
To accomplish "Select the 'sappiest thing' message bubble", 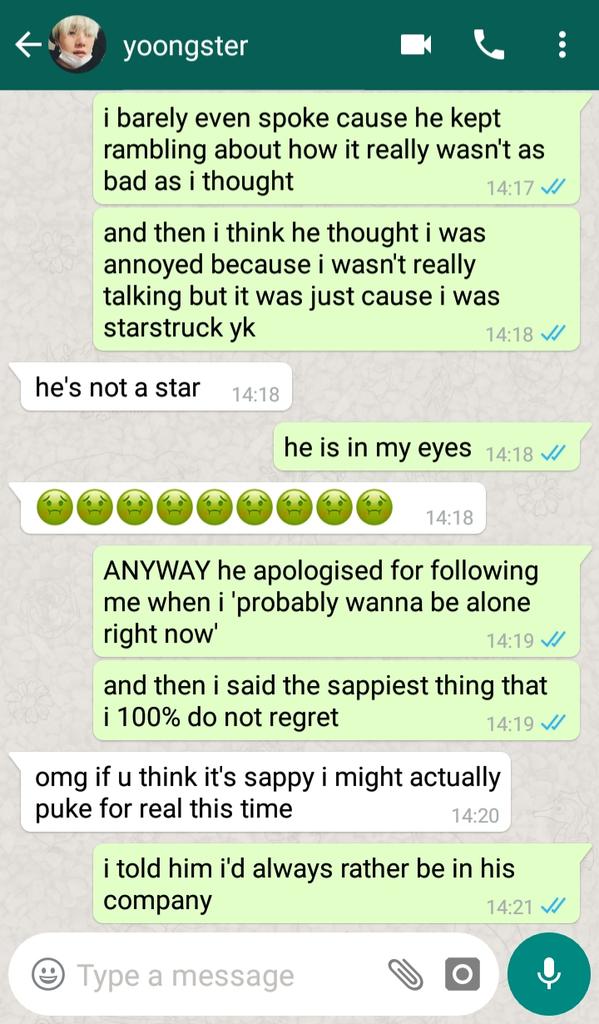I will coord(336,701).
